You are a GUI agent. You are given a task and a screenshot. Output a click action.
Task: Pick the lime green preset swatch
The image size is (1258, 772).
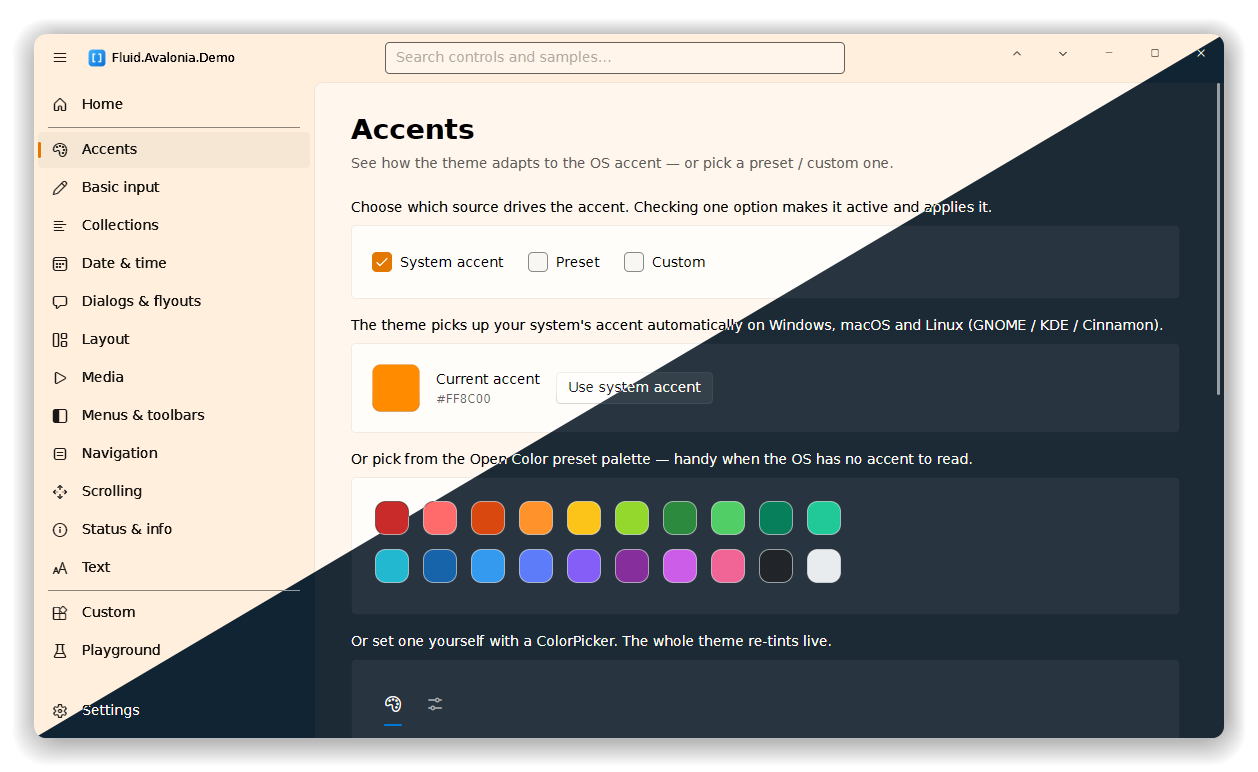632,518
